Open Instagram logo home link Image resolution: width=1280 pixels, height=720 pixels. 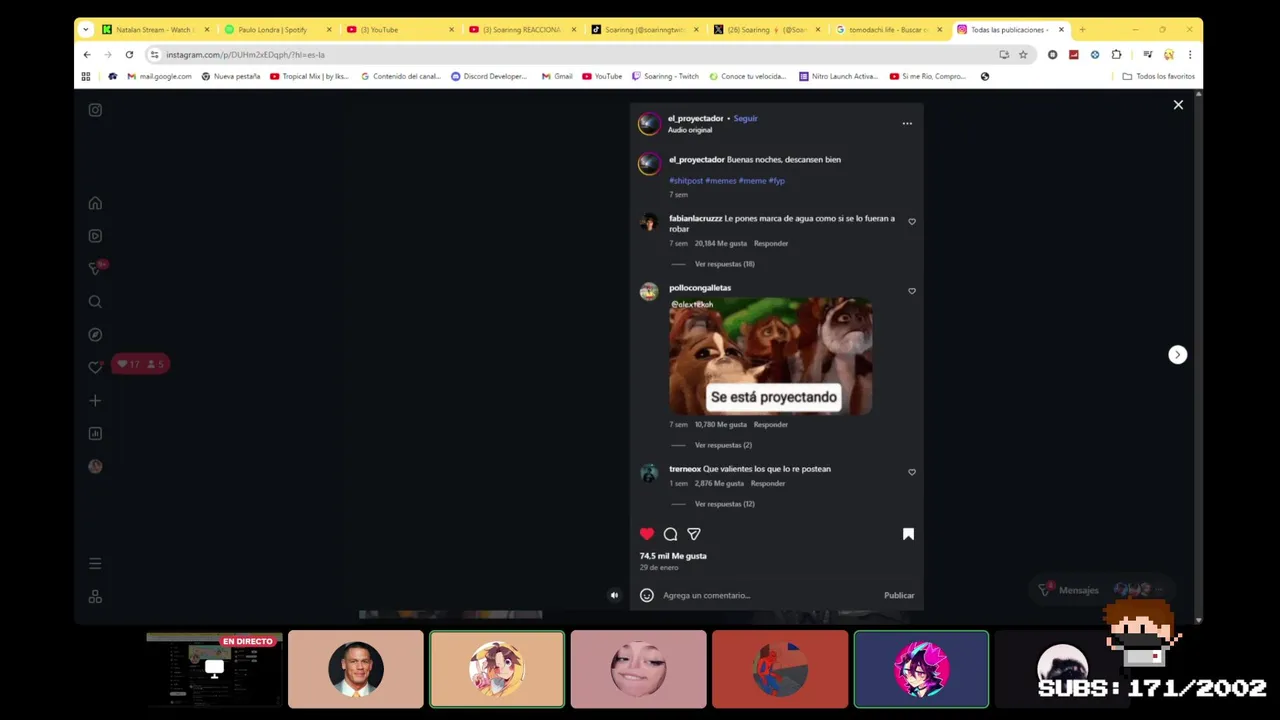[x=95, y=110]
